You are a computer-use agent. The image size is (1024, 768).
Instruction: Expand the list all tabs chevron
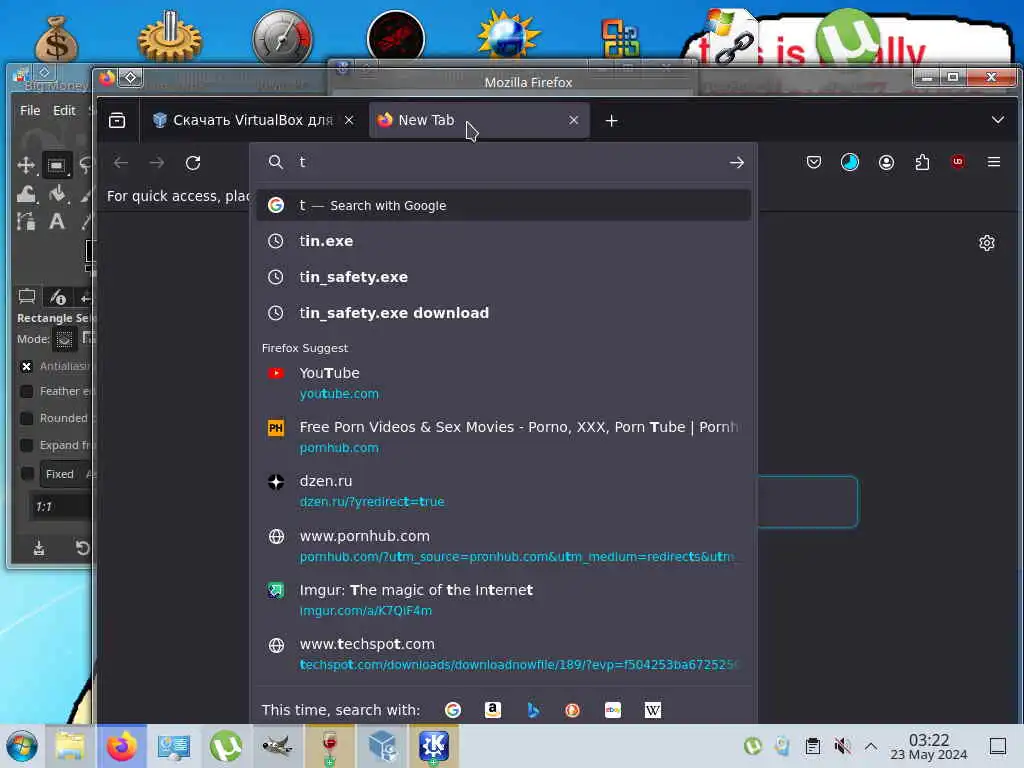pos(997,120)
